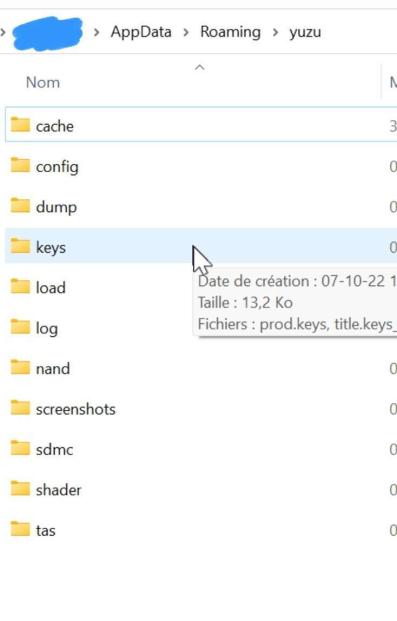Select the keys folder icon
The image size is (397, 621).
[20, 246]
